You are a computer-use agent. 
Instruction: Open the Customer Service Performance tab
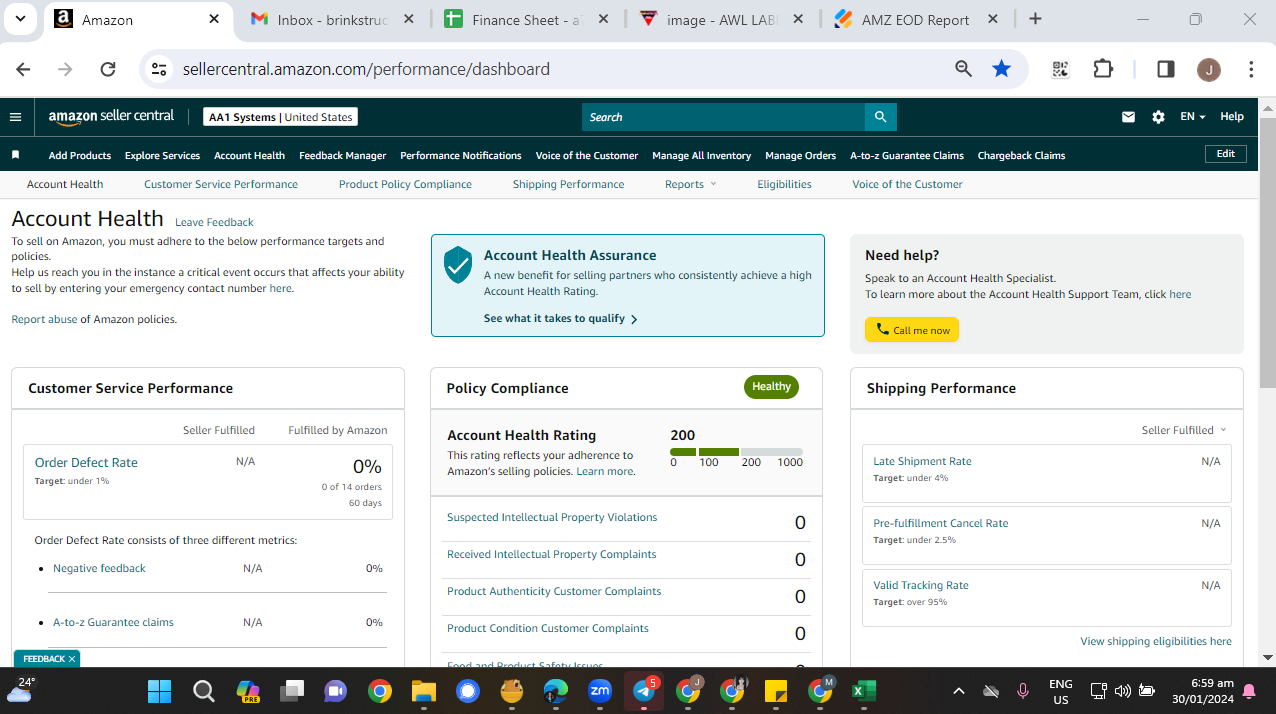(x=221, y=184)
